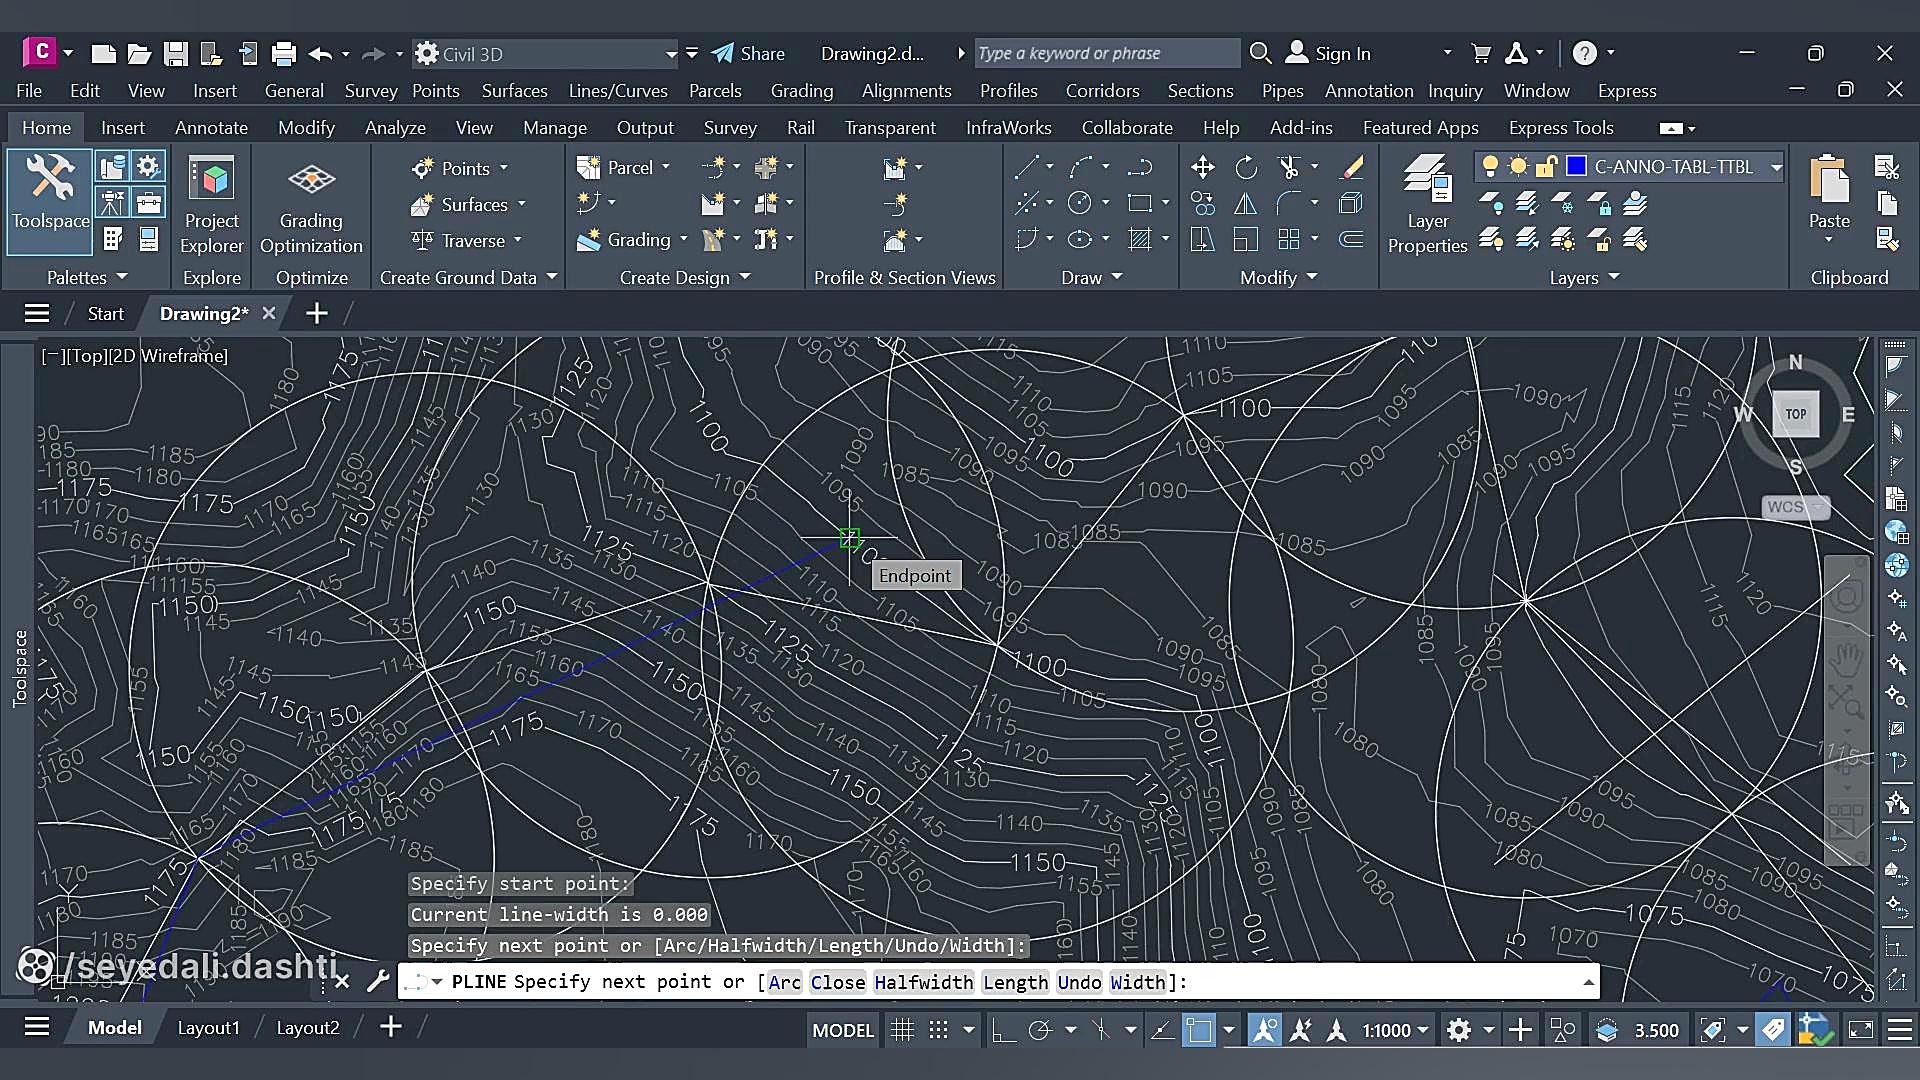1920x1080 pixels.
Task: Click the Share button
Action: (748, 54)
